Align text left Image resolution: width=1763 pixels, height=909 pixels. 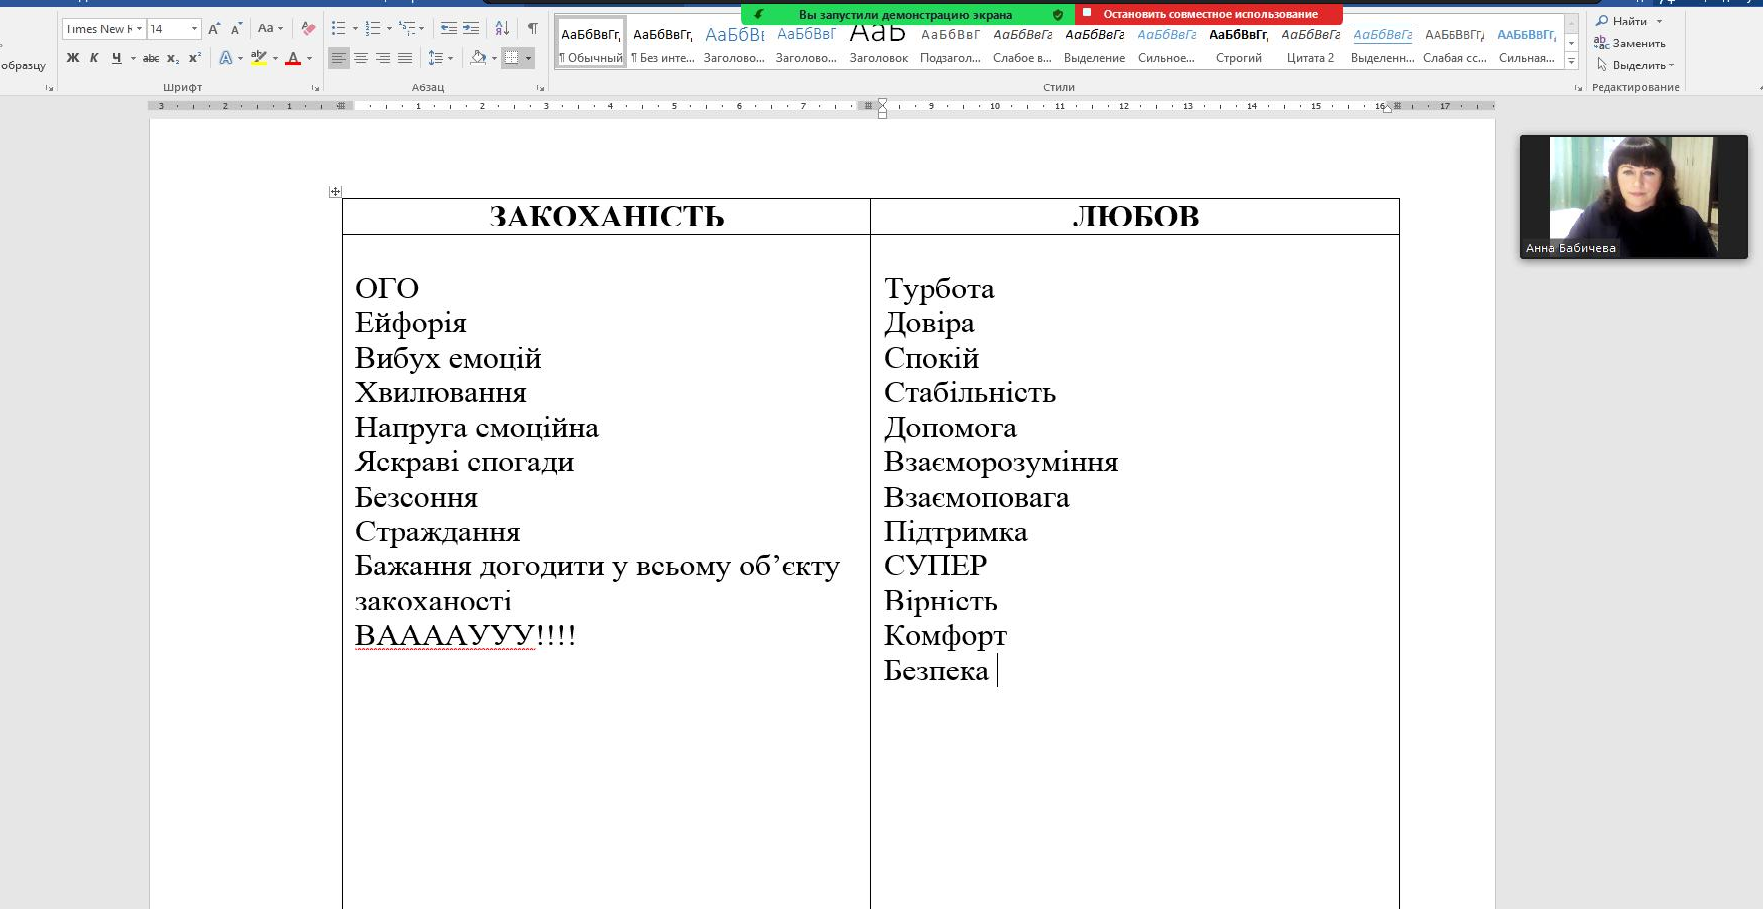[339, 58]
